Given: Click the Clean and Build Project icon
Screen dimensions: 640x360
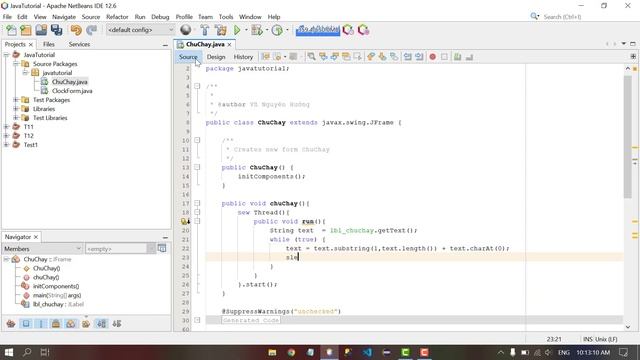Looking at the screenshot, I should click(221, 30).
